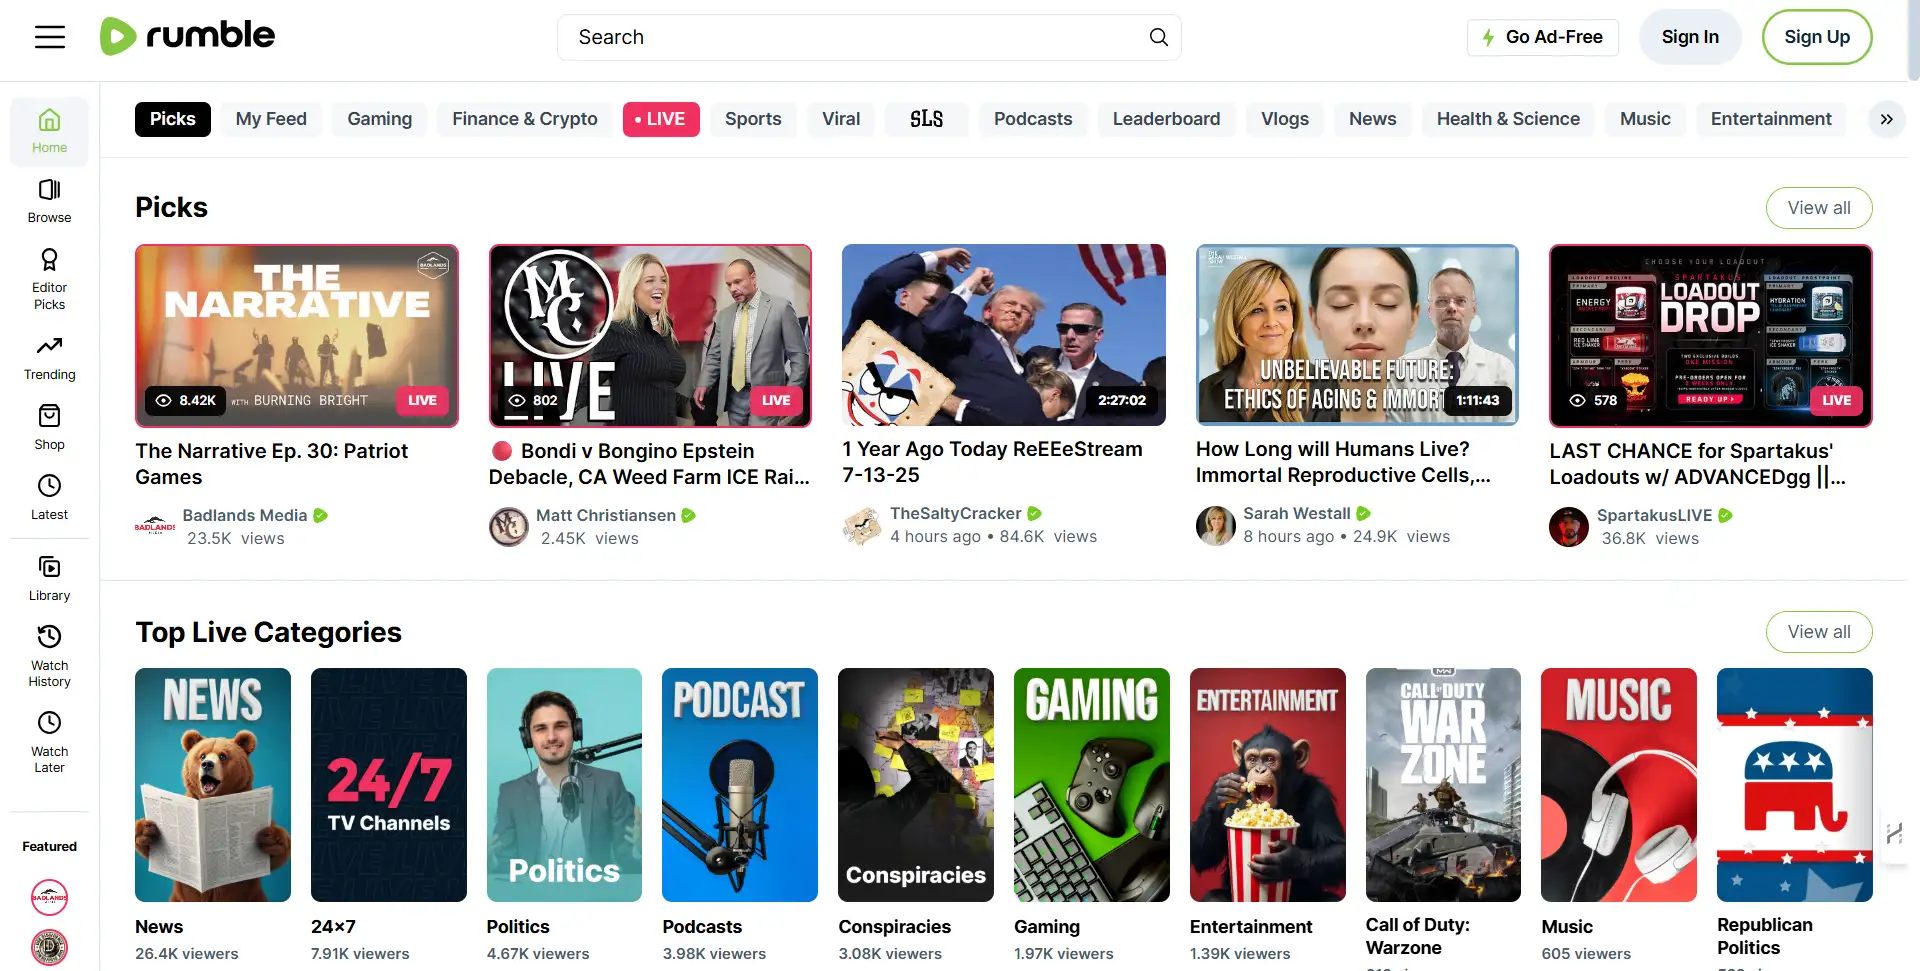Open first featured channel avatar in sidebar
Image resolution: width=1920 pixels, height=971 pixels.
[49, 897]
